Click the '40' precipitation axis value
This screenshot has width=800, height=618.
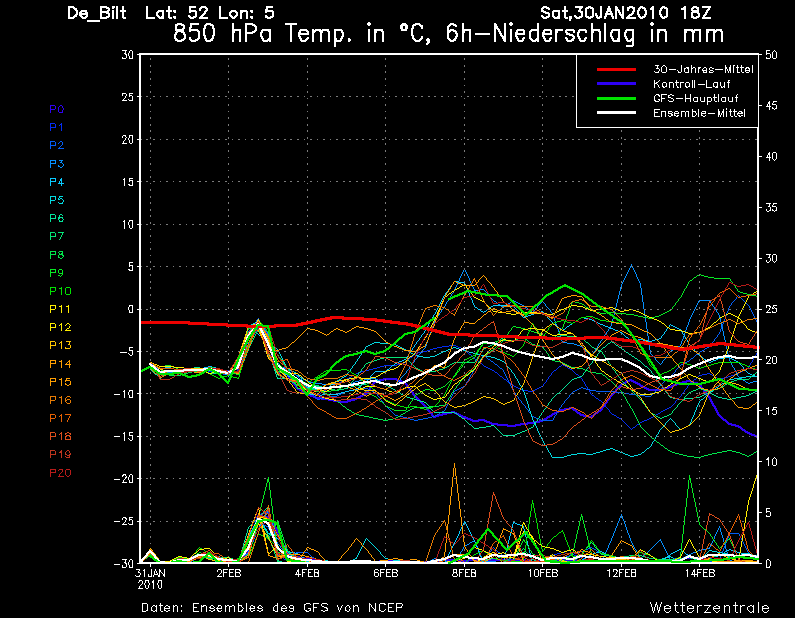pyautogui.click(x=771, y=157)
